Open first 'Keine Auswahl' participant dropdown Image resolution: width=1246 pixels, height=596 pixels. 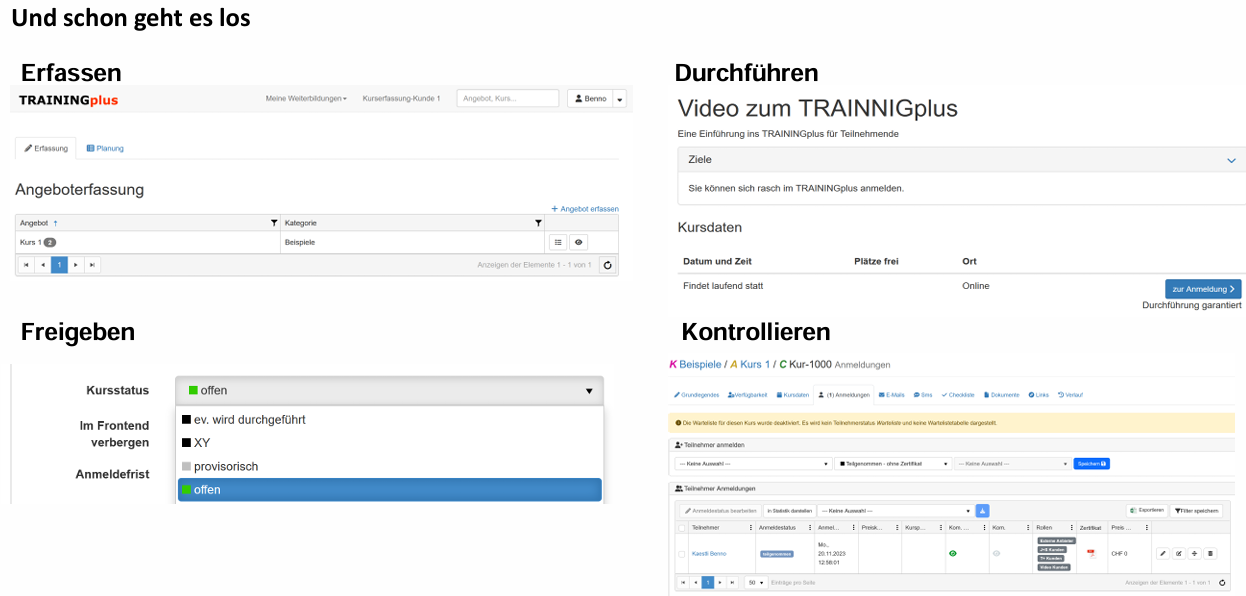pos(754,464)
